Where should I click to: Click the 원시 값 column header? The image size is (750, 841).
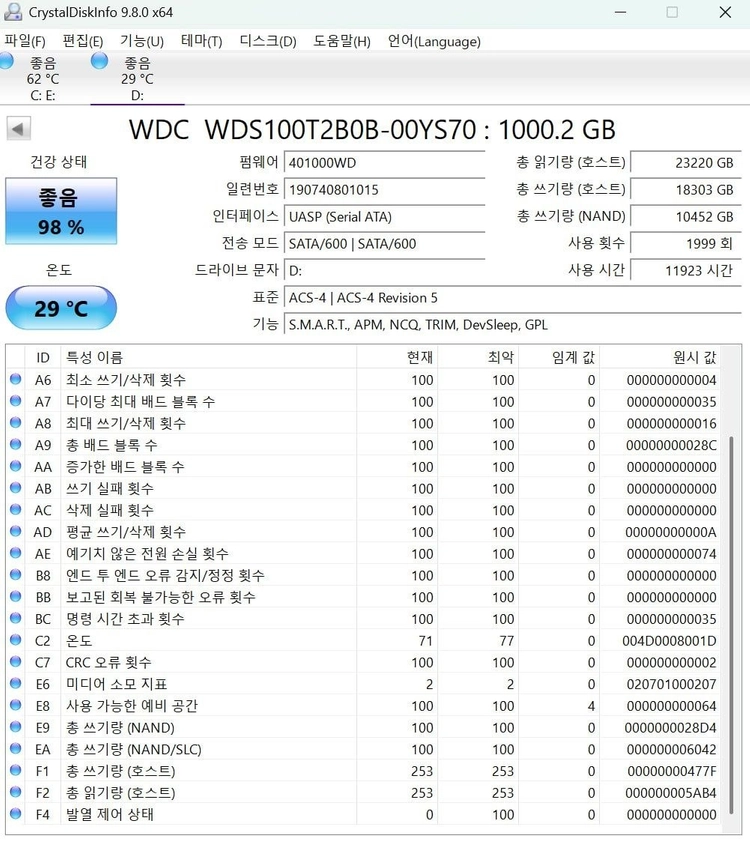[660, 357]
